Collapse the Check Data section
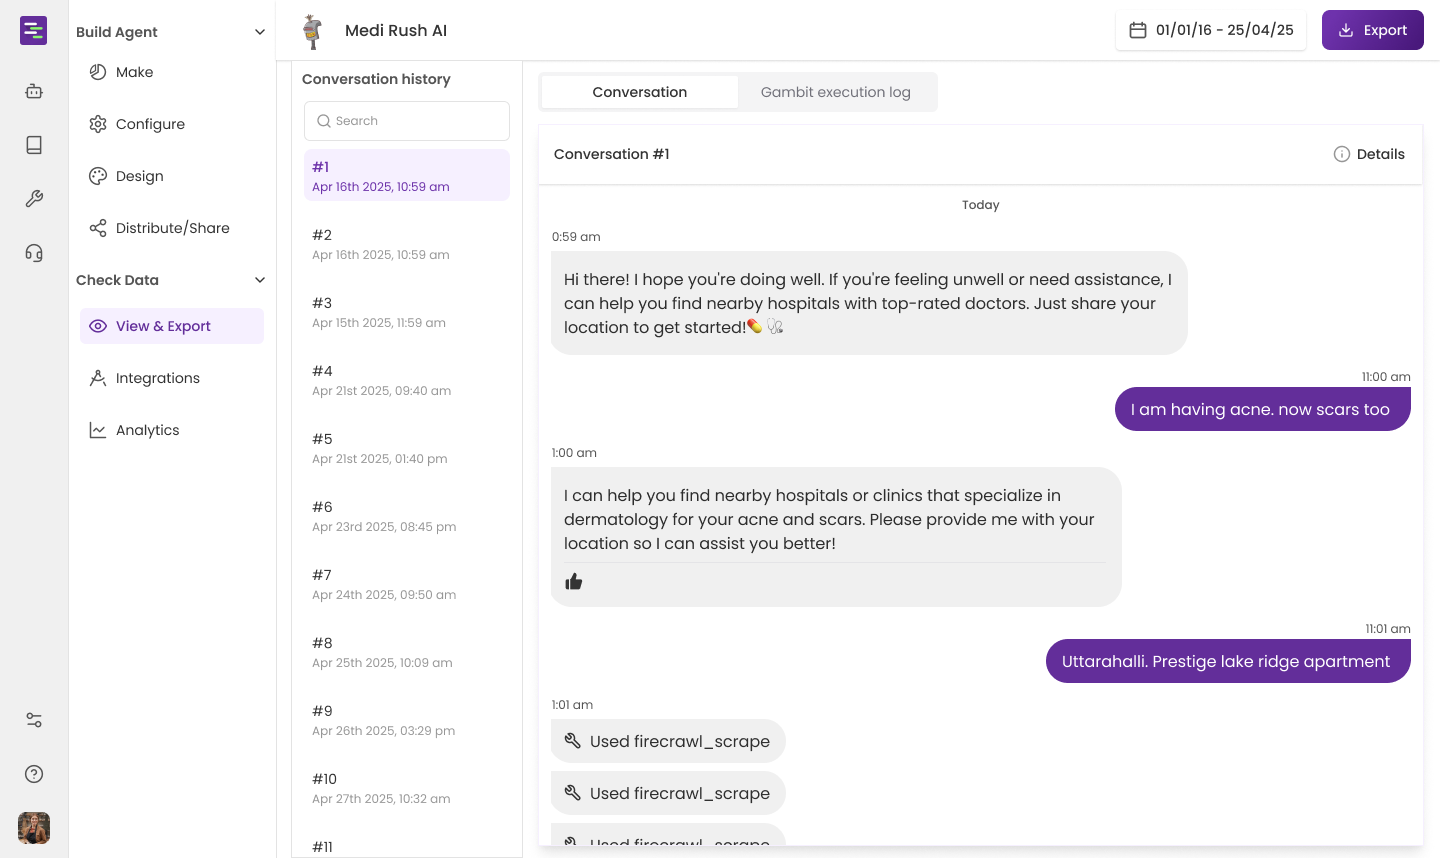The image size is (1440, 858). pos(260,280)
